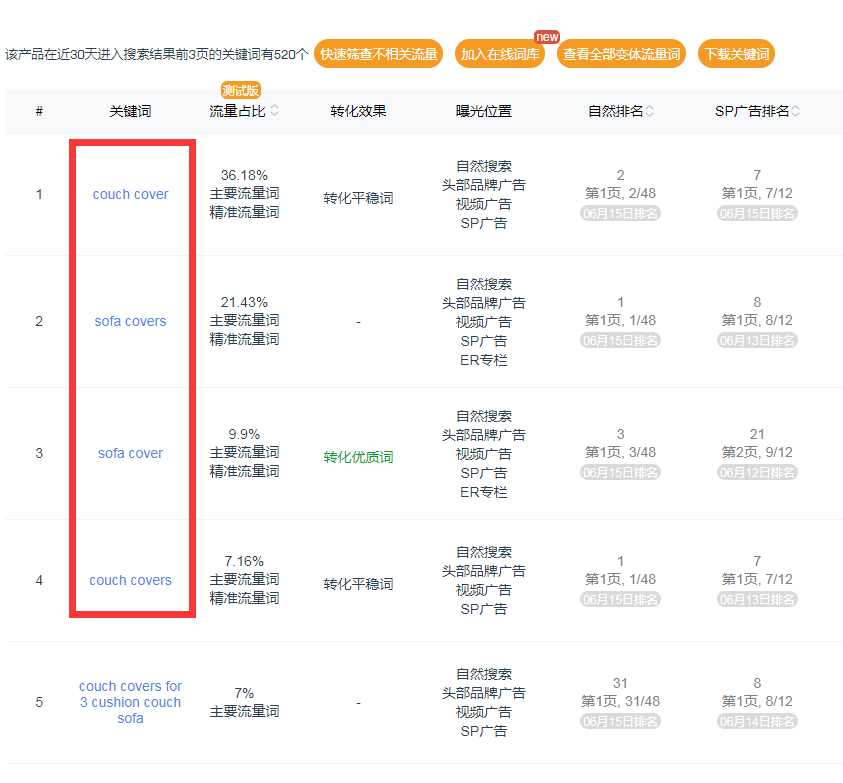Open the sofa covers keyword link
This screenshot has width=843, height=783.
[x=131, y=321]
